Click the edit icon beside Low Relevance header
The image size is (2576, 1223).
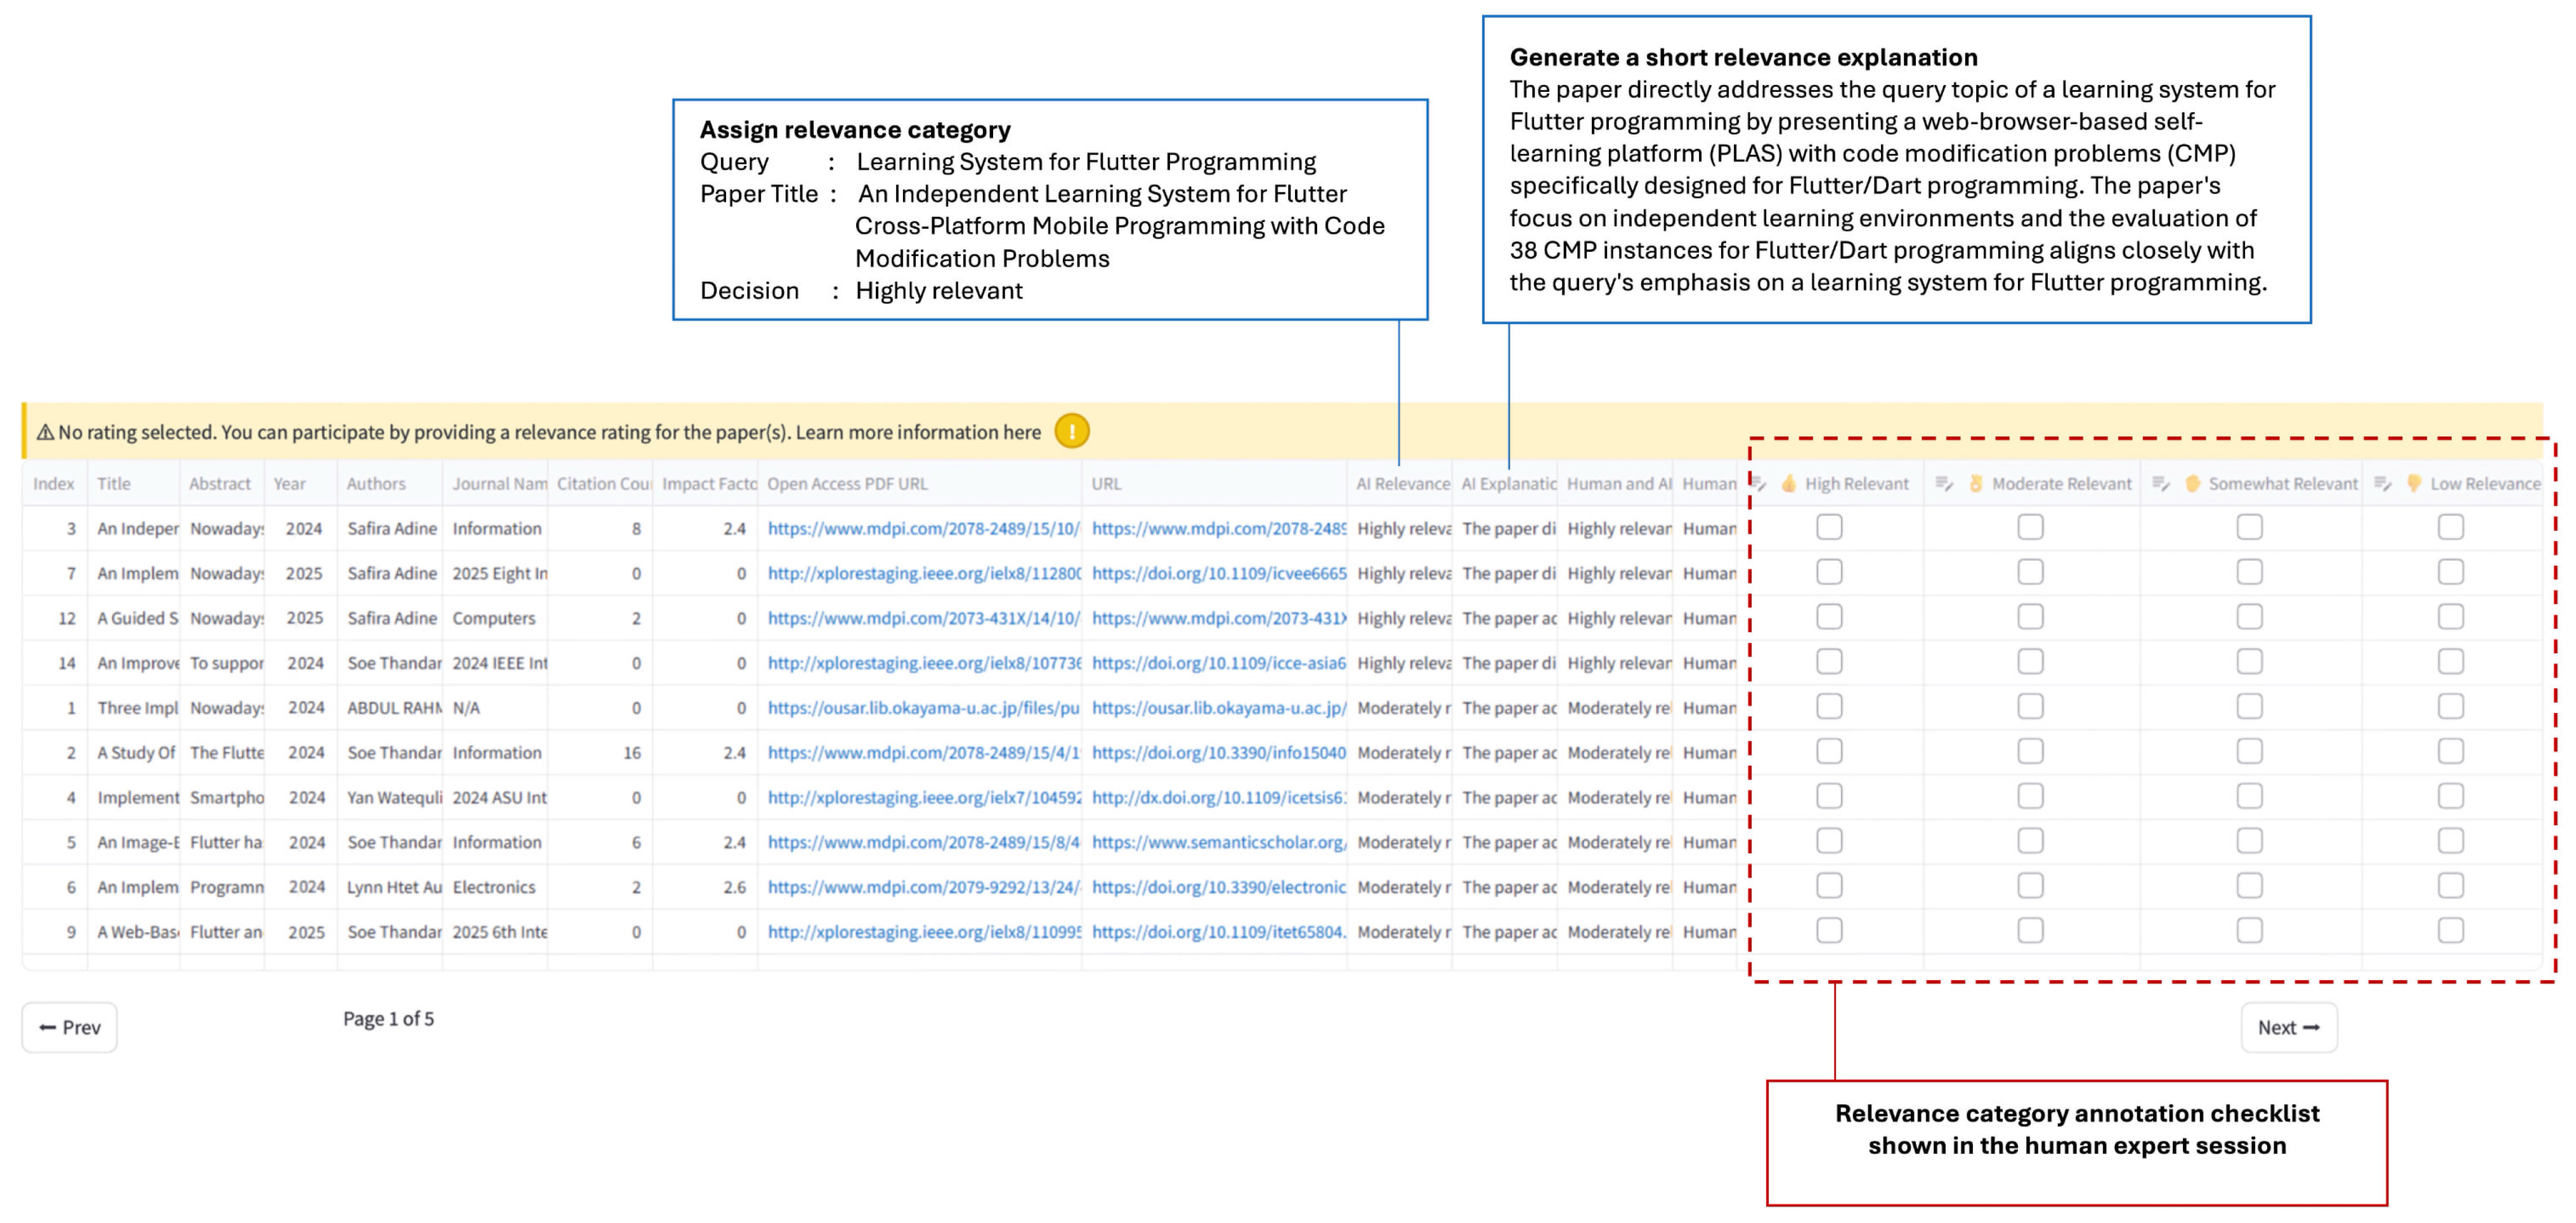[x=2383, y=484]
